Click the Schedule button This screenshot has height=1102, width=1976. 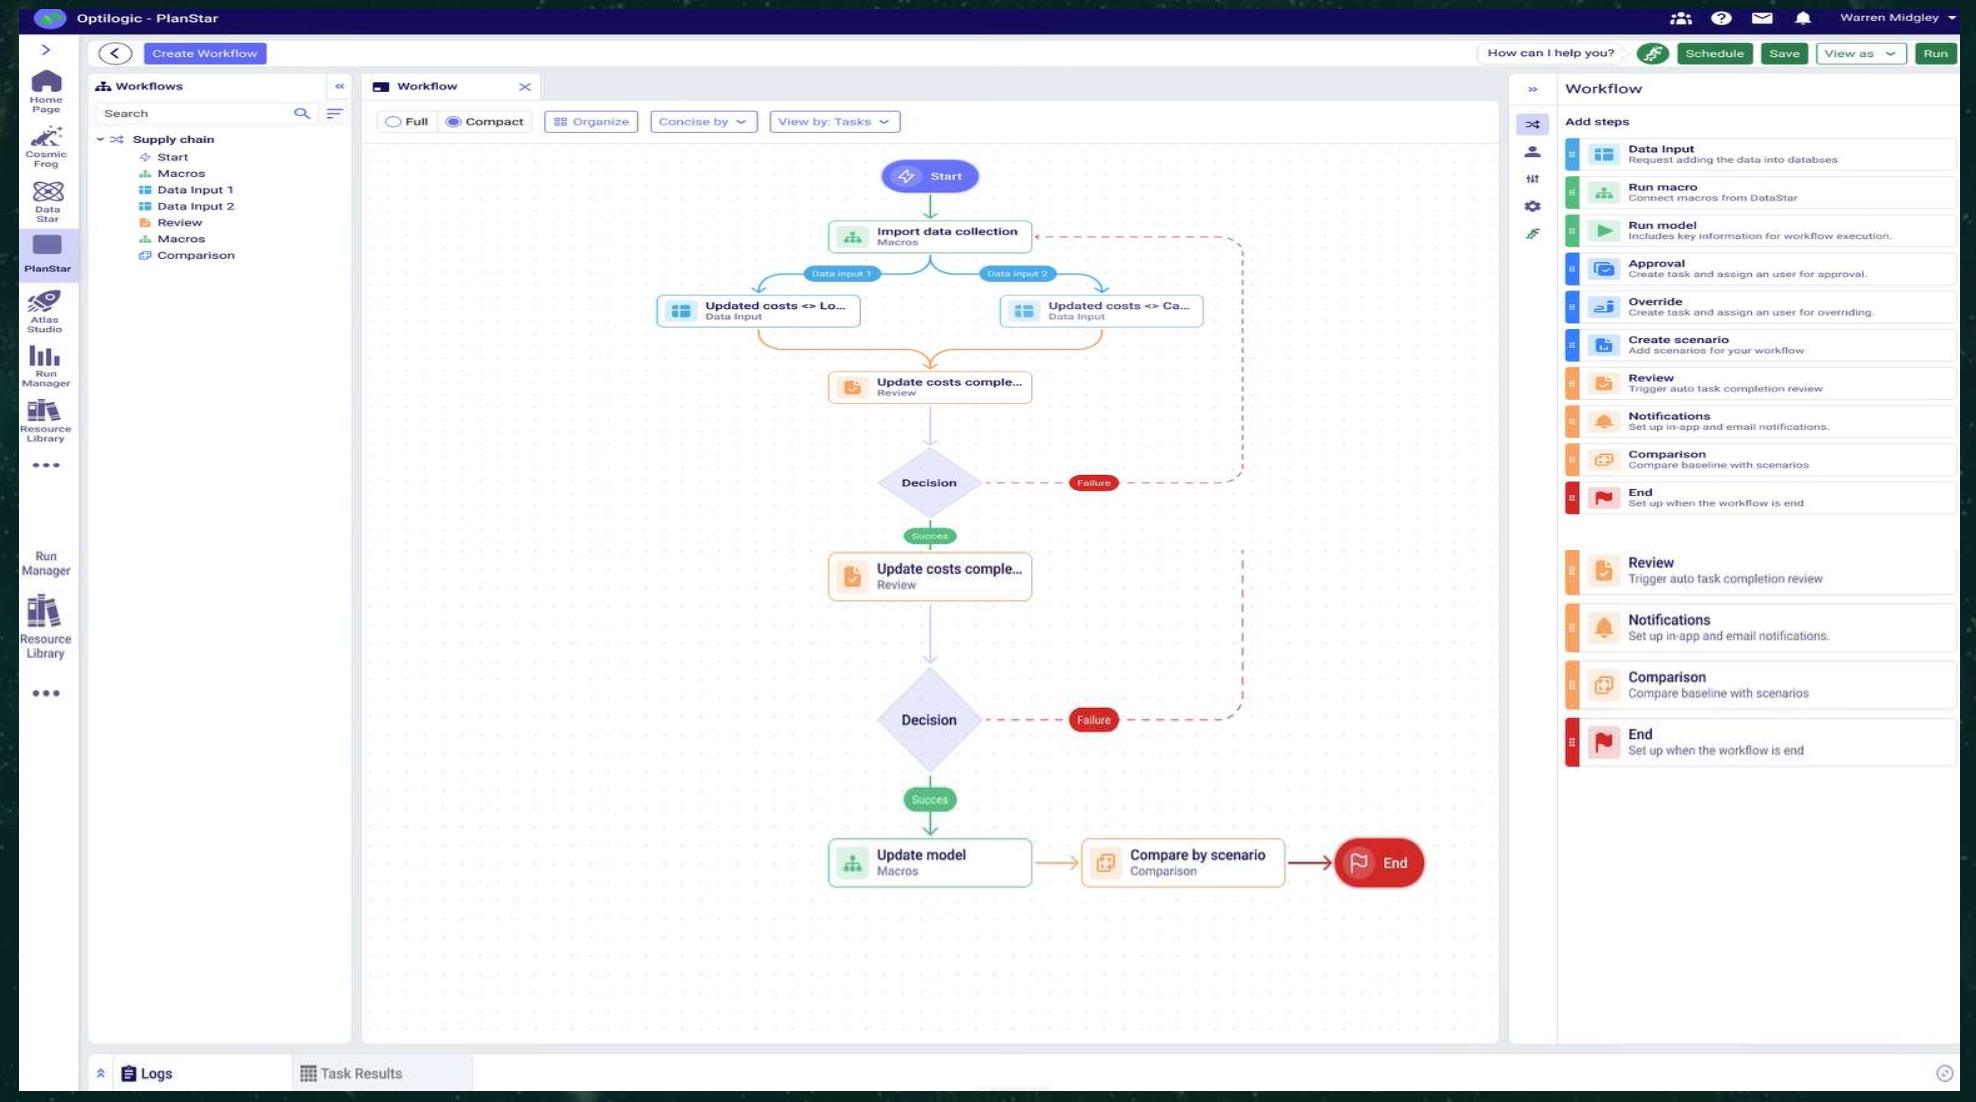coord(1714,54)
